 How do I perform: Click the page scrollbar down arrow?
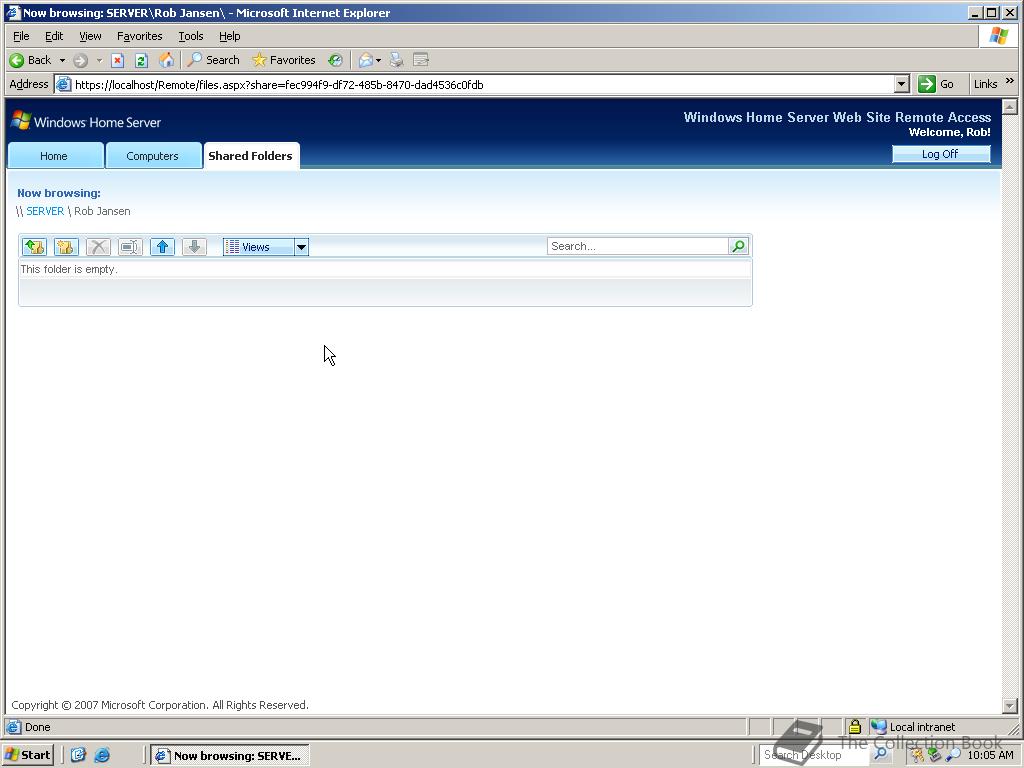click(x=1010, y=706)
